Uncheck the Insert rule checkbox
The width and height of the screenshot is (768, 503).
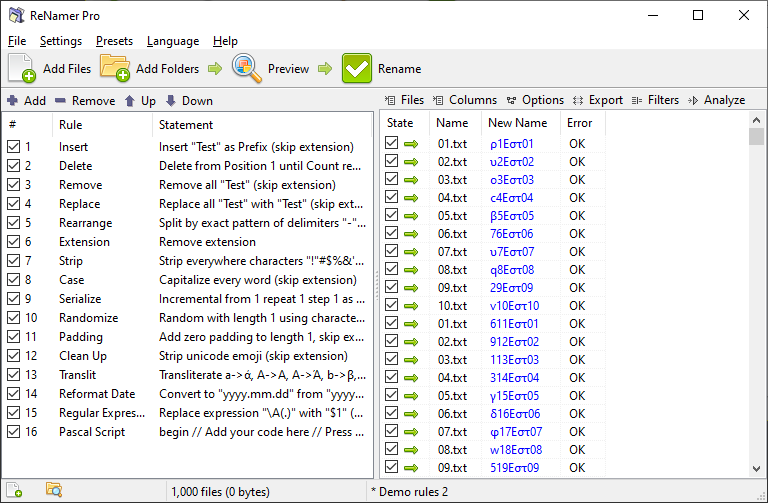[x=13, y=147]
